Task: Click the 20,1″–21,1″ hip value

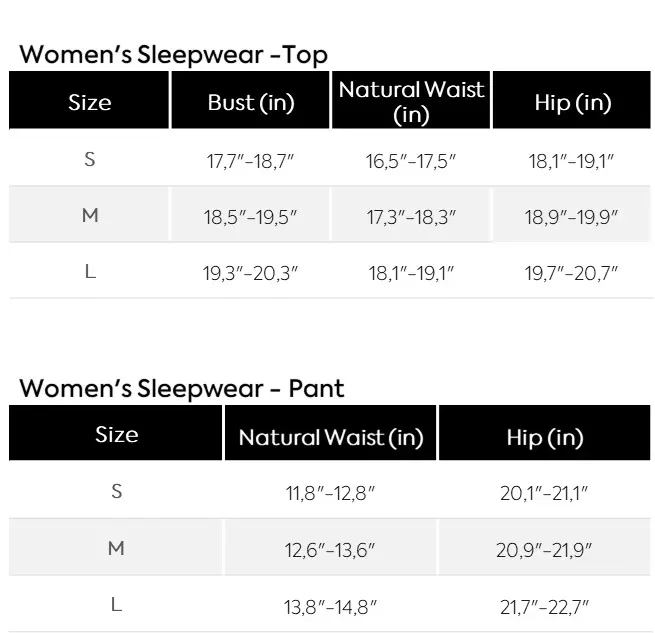Action: click(x=545, y=492)
